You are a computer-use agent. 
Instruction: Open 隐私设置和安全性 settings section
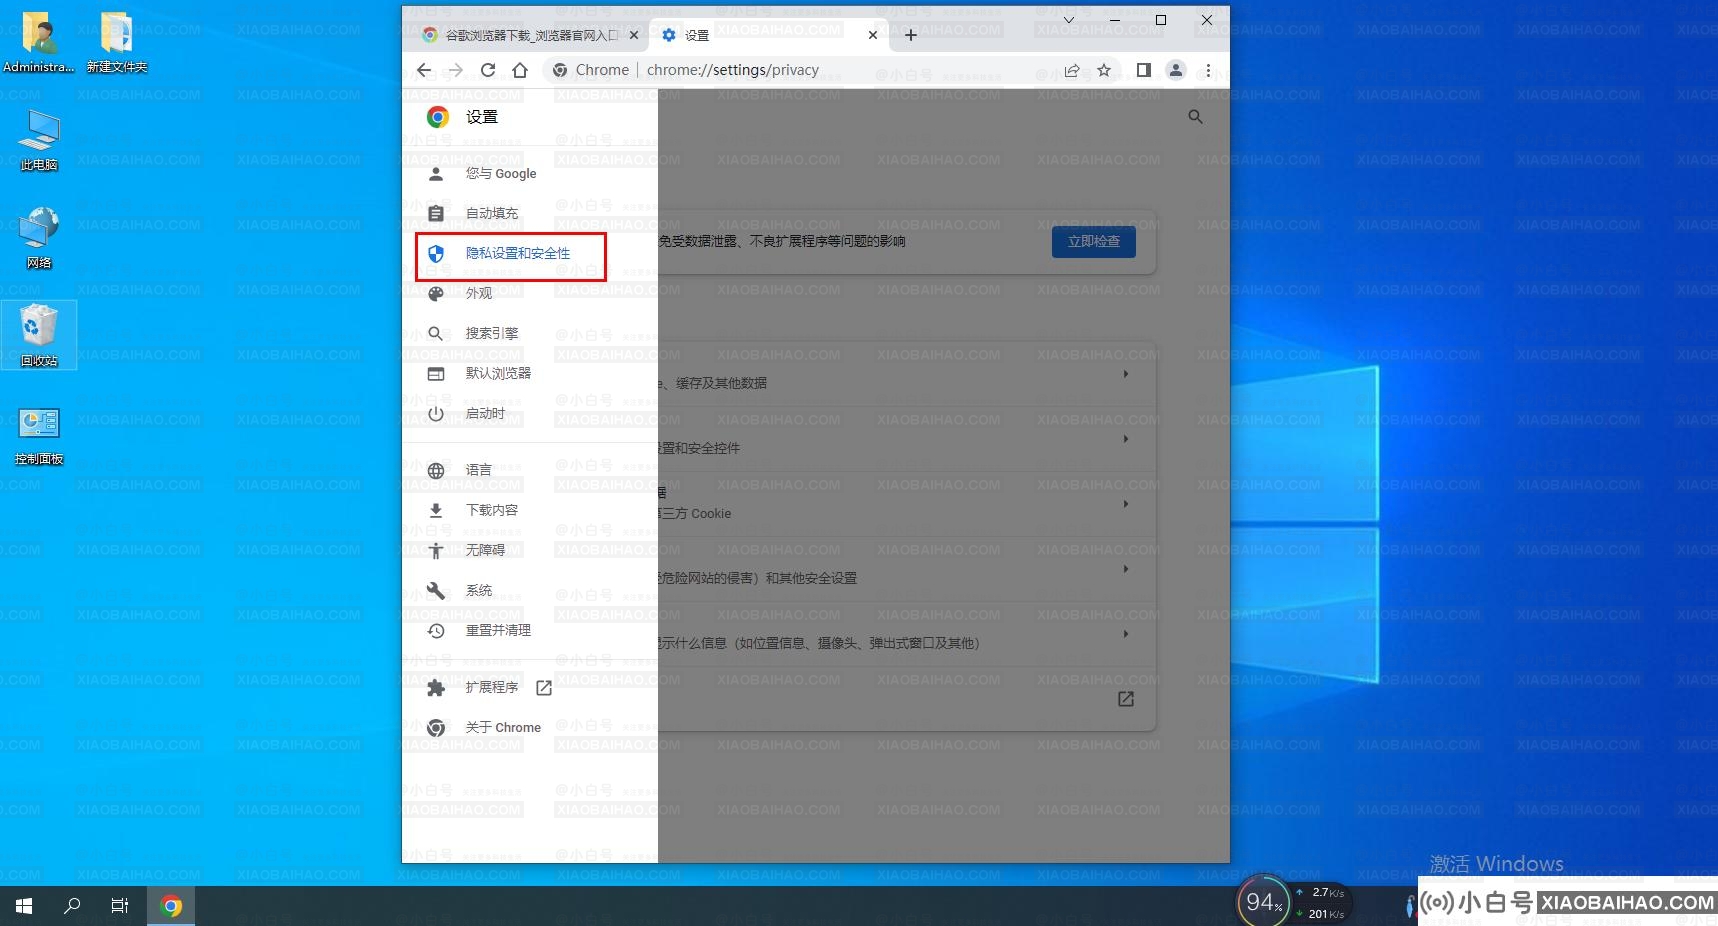tap(517, 253)
